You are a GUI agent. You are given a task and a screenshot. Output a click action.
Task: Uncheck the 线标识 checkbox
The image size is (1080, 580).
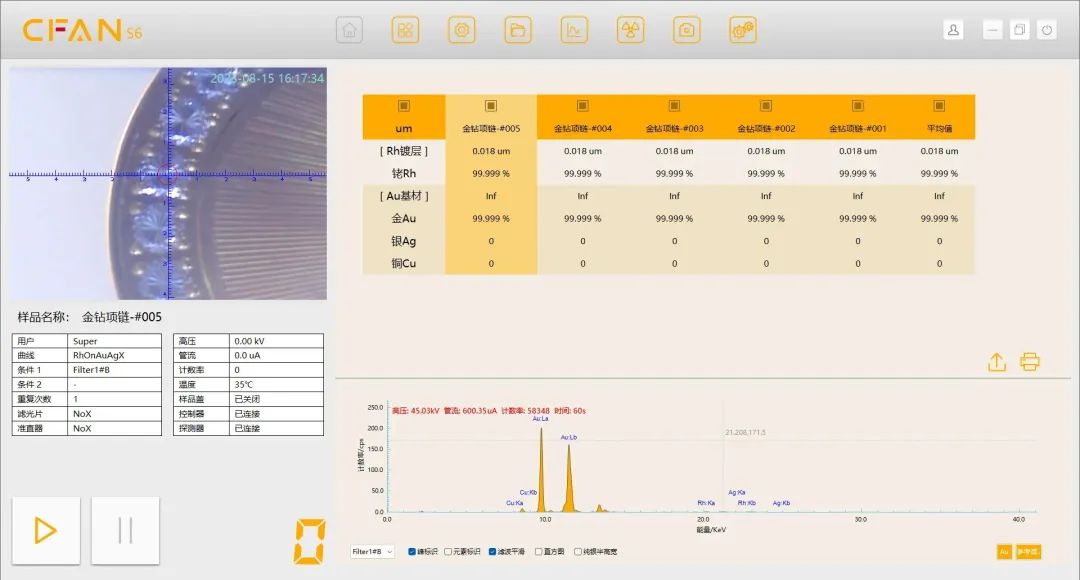tap(412, 552)
